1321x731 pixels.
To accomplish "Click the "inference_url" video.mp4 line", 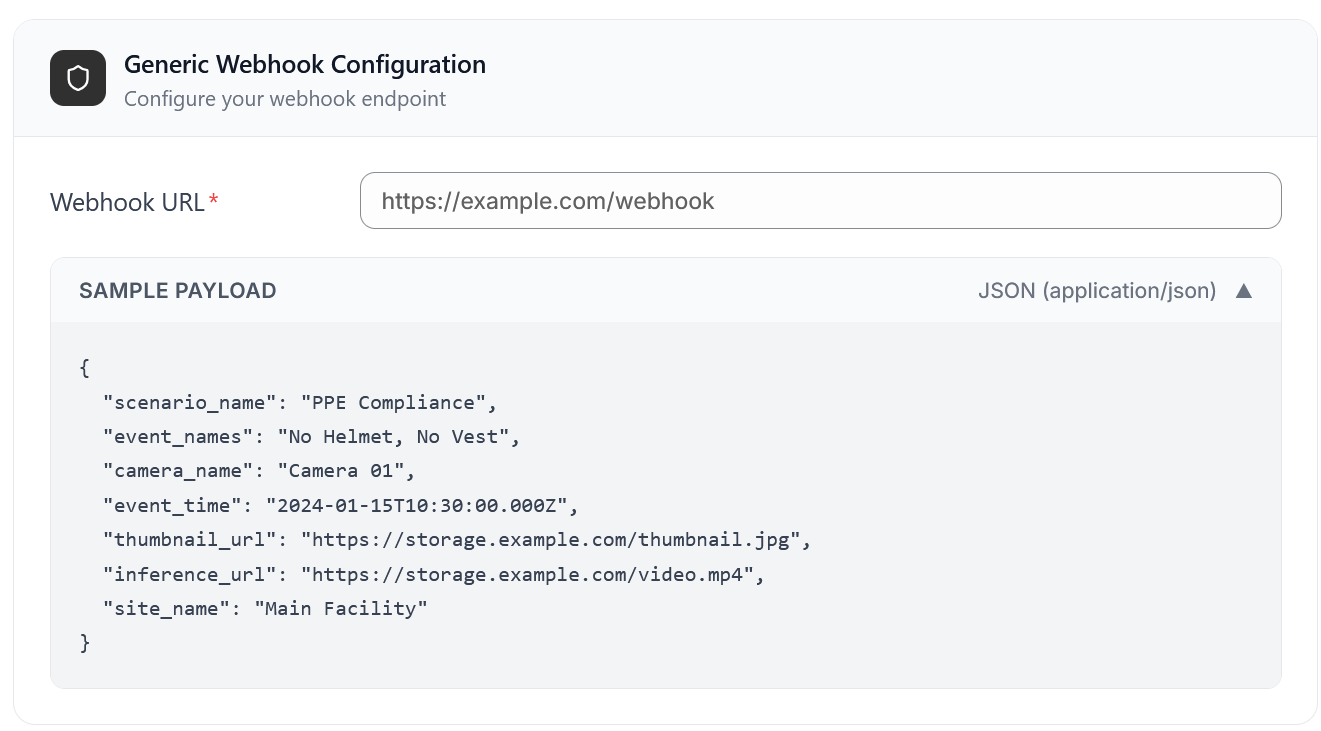I will (x=434, y=575).
